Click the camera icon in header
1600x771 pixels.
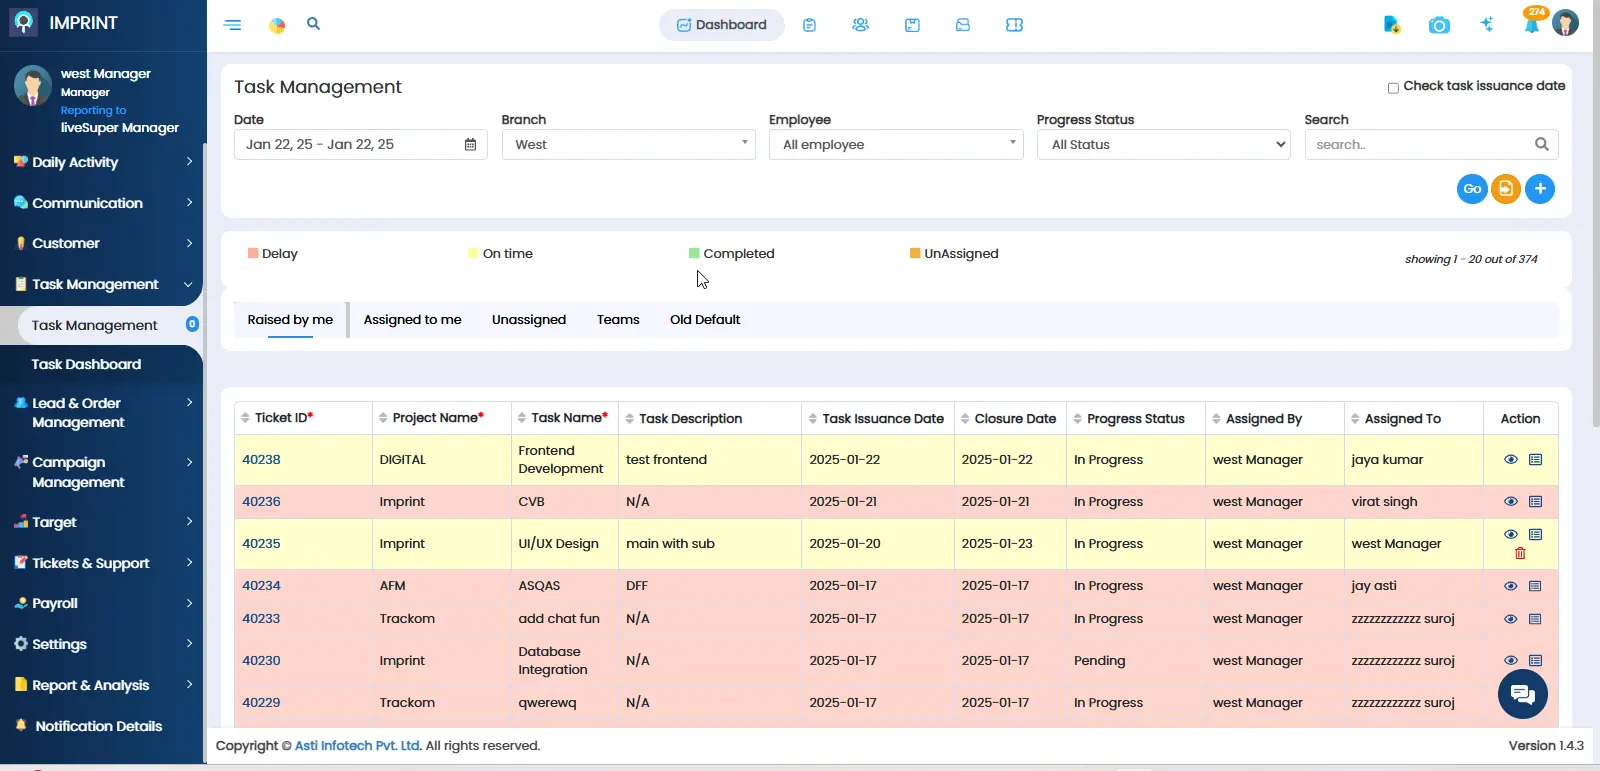pos(1439,25)
